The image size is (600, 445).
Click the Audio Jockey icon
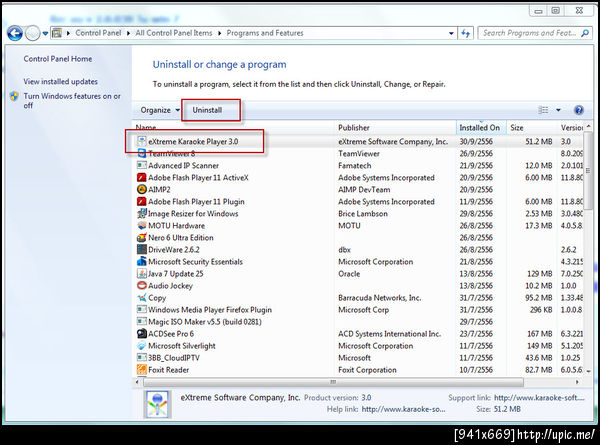[x=142, y=285]
